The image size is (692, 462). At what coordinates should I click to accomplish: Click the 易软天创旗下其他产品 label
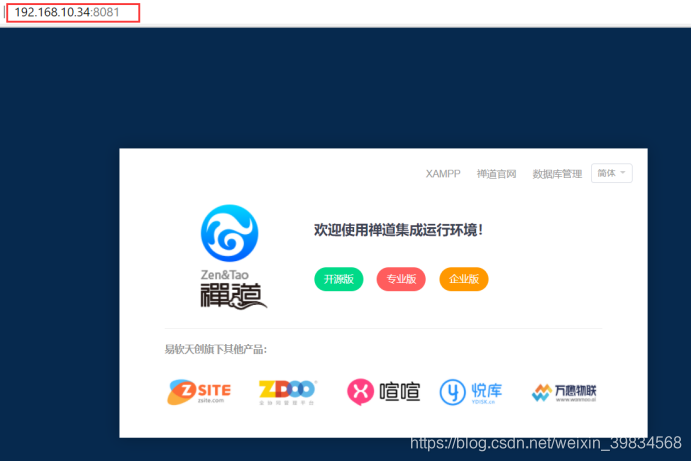(x=216, y=349)
